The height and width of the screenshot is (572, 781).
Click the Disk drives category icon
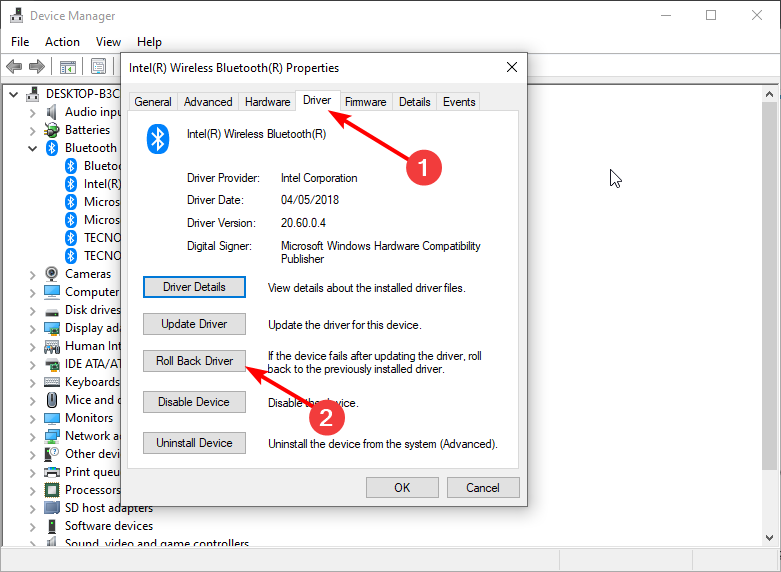coord(52,312)
